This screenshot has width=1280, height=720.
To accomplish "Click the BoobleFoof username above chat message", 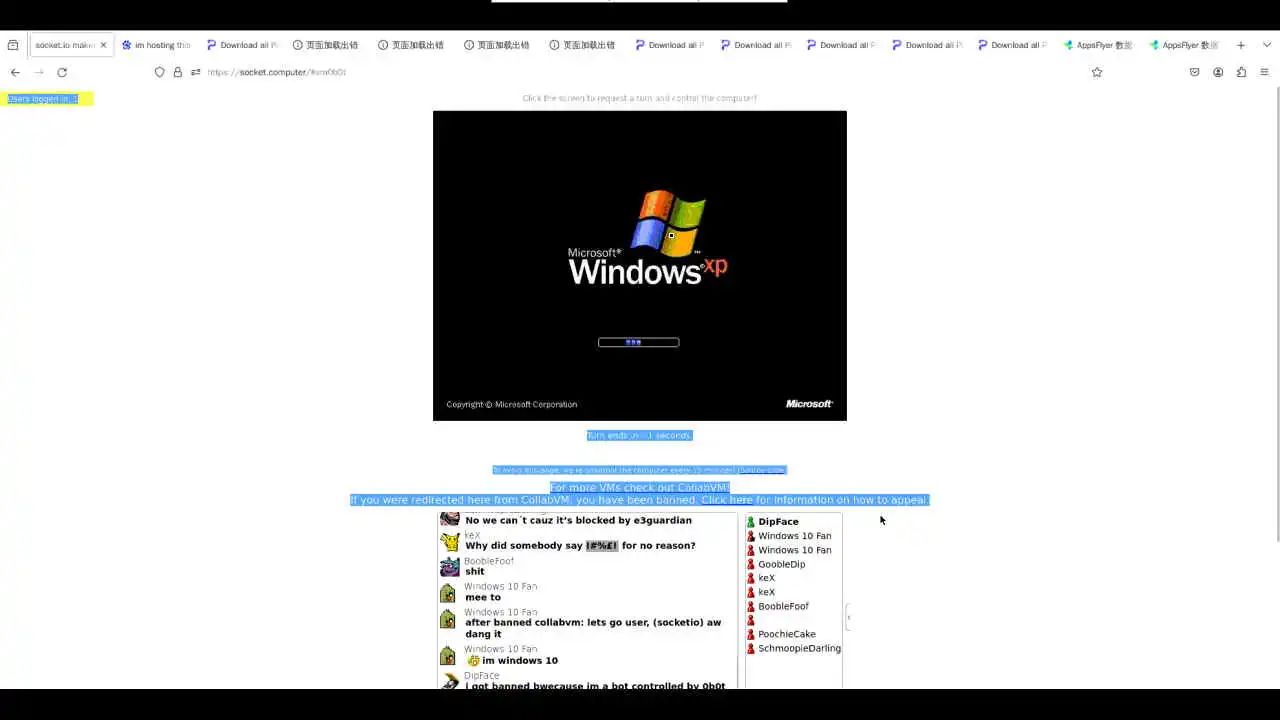I will click(489, 561).
